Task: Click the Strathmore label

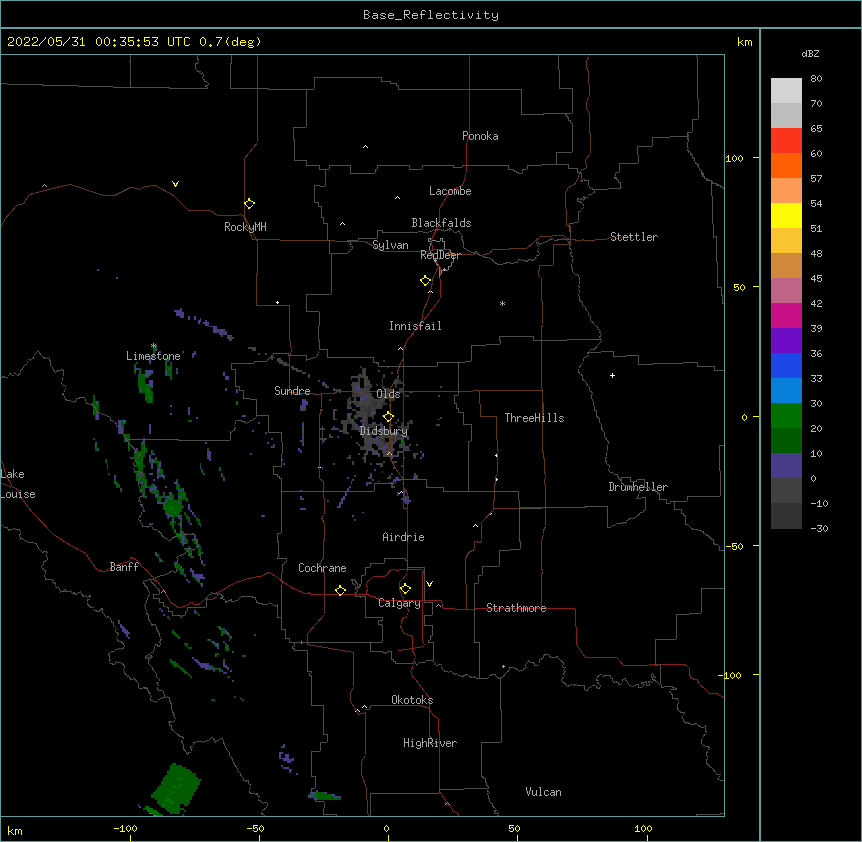Action: (x=516, y=608)
